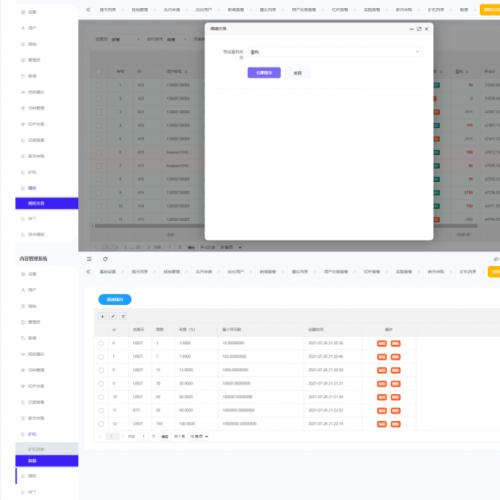Viewport: 500px width, 500px height.
Task: Click the second orange action icon in the last table row
Action: (396, 424)
